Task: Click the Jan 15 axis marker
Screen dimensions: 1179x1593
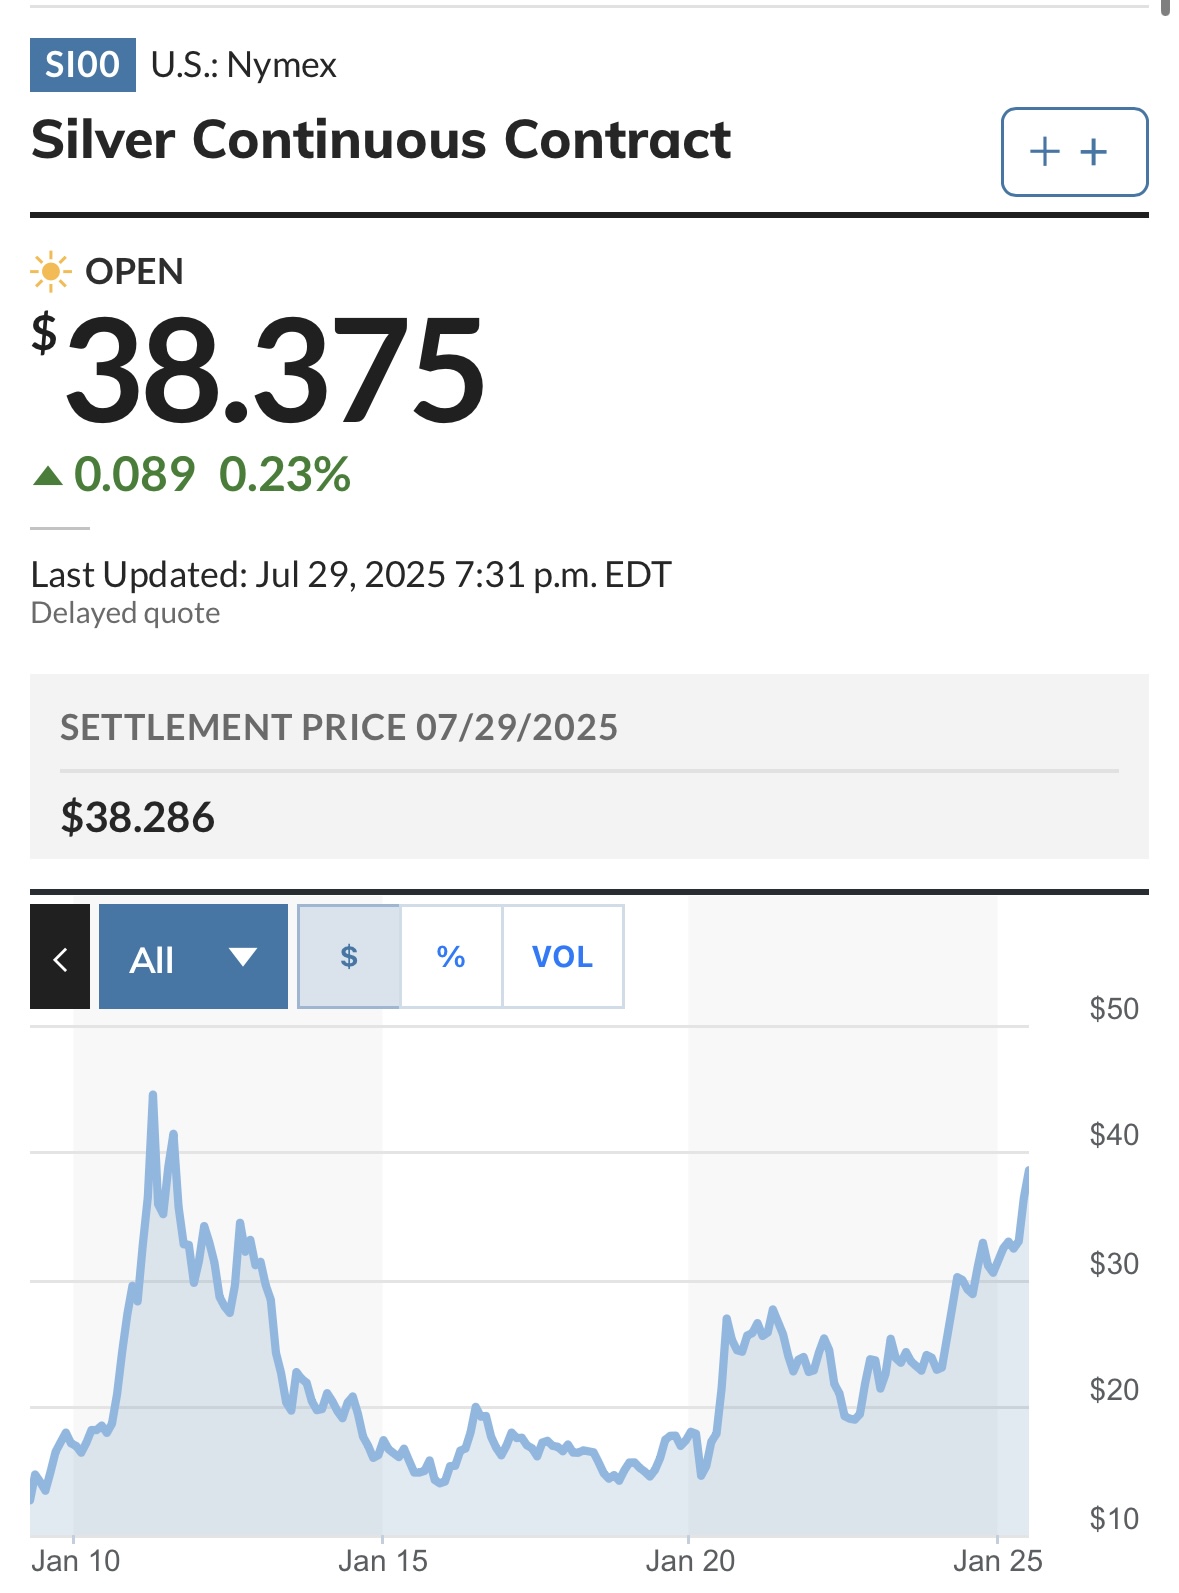Action: tap(383, 1560)
